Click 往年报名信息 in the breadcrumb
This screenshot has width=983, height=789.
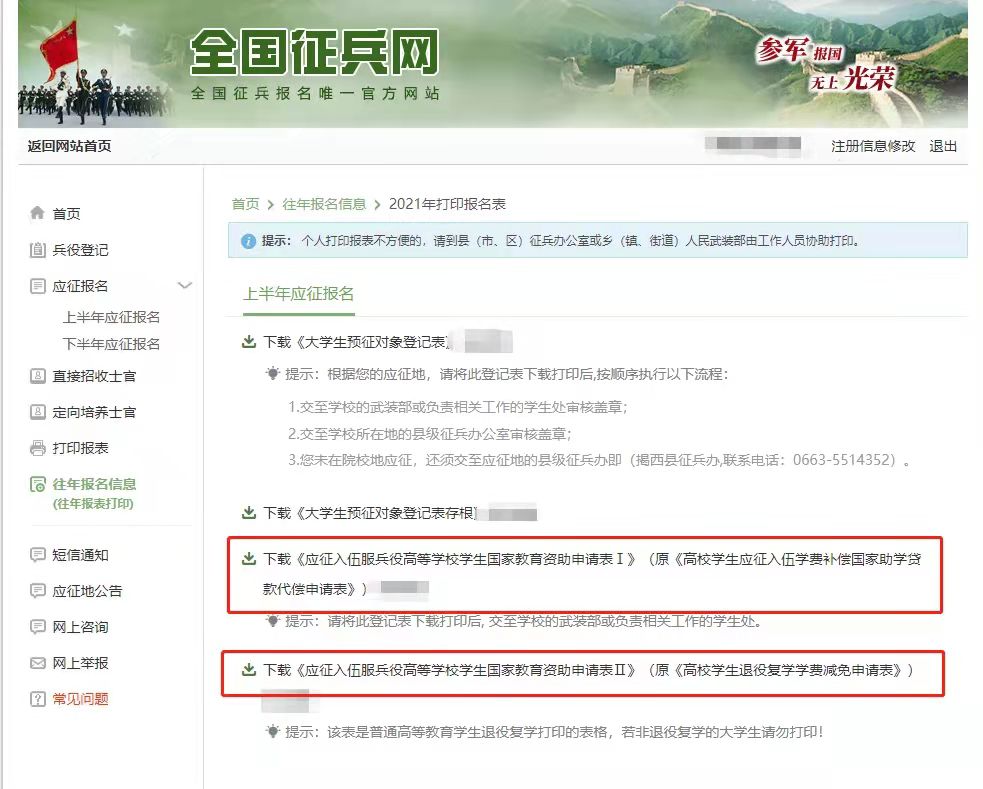(x=323, y=204)
